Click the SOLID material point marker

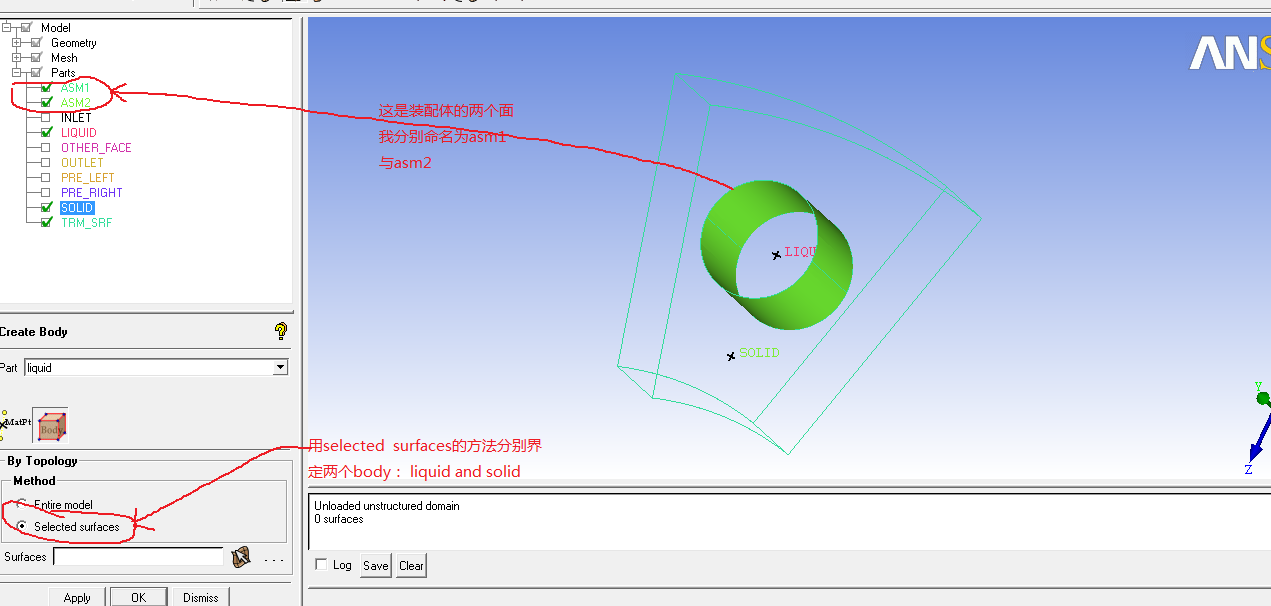coord(731,356)
